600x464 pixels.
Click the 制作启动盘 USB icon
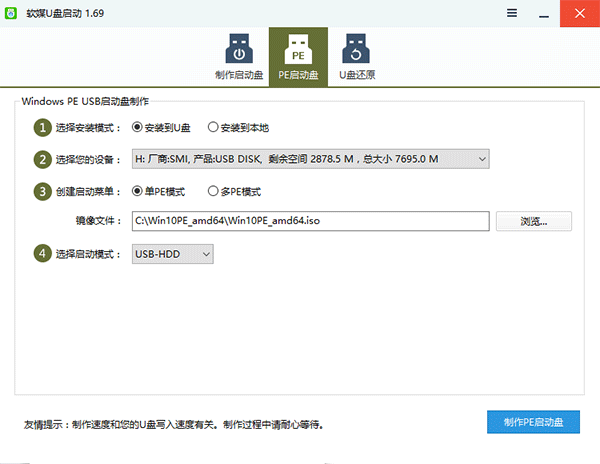(240, 50)
